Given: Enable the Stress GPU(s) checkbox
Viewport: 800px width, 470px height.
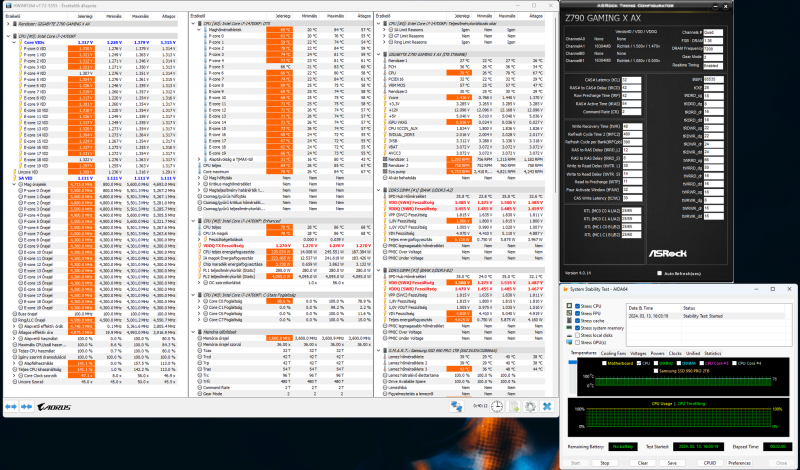Looking at the screenshot, I should point(578,343).
